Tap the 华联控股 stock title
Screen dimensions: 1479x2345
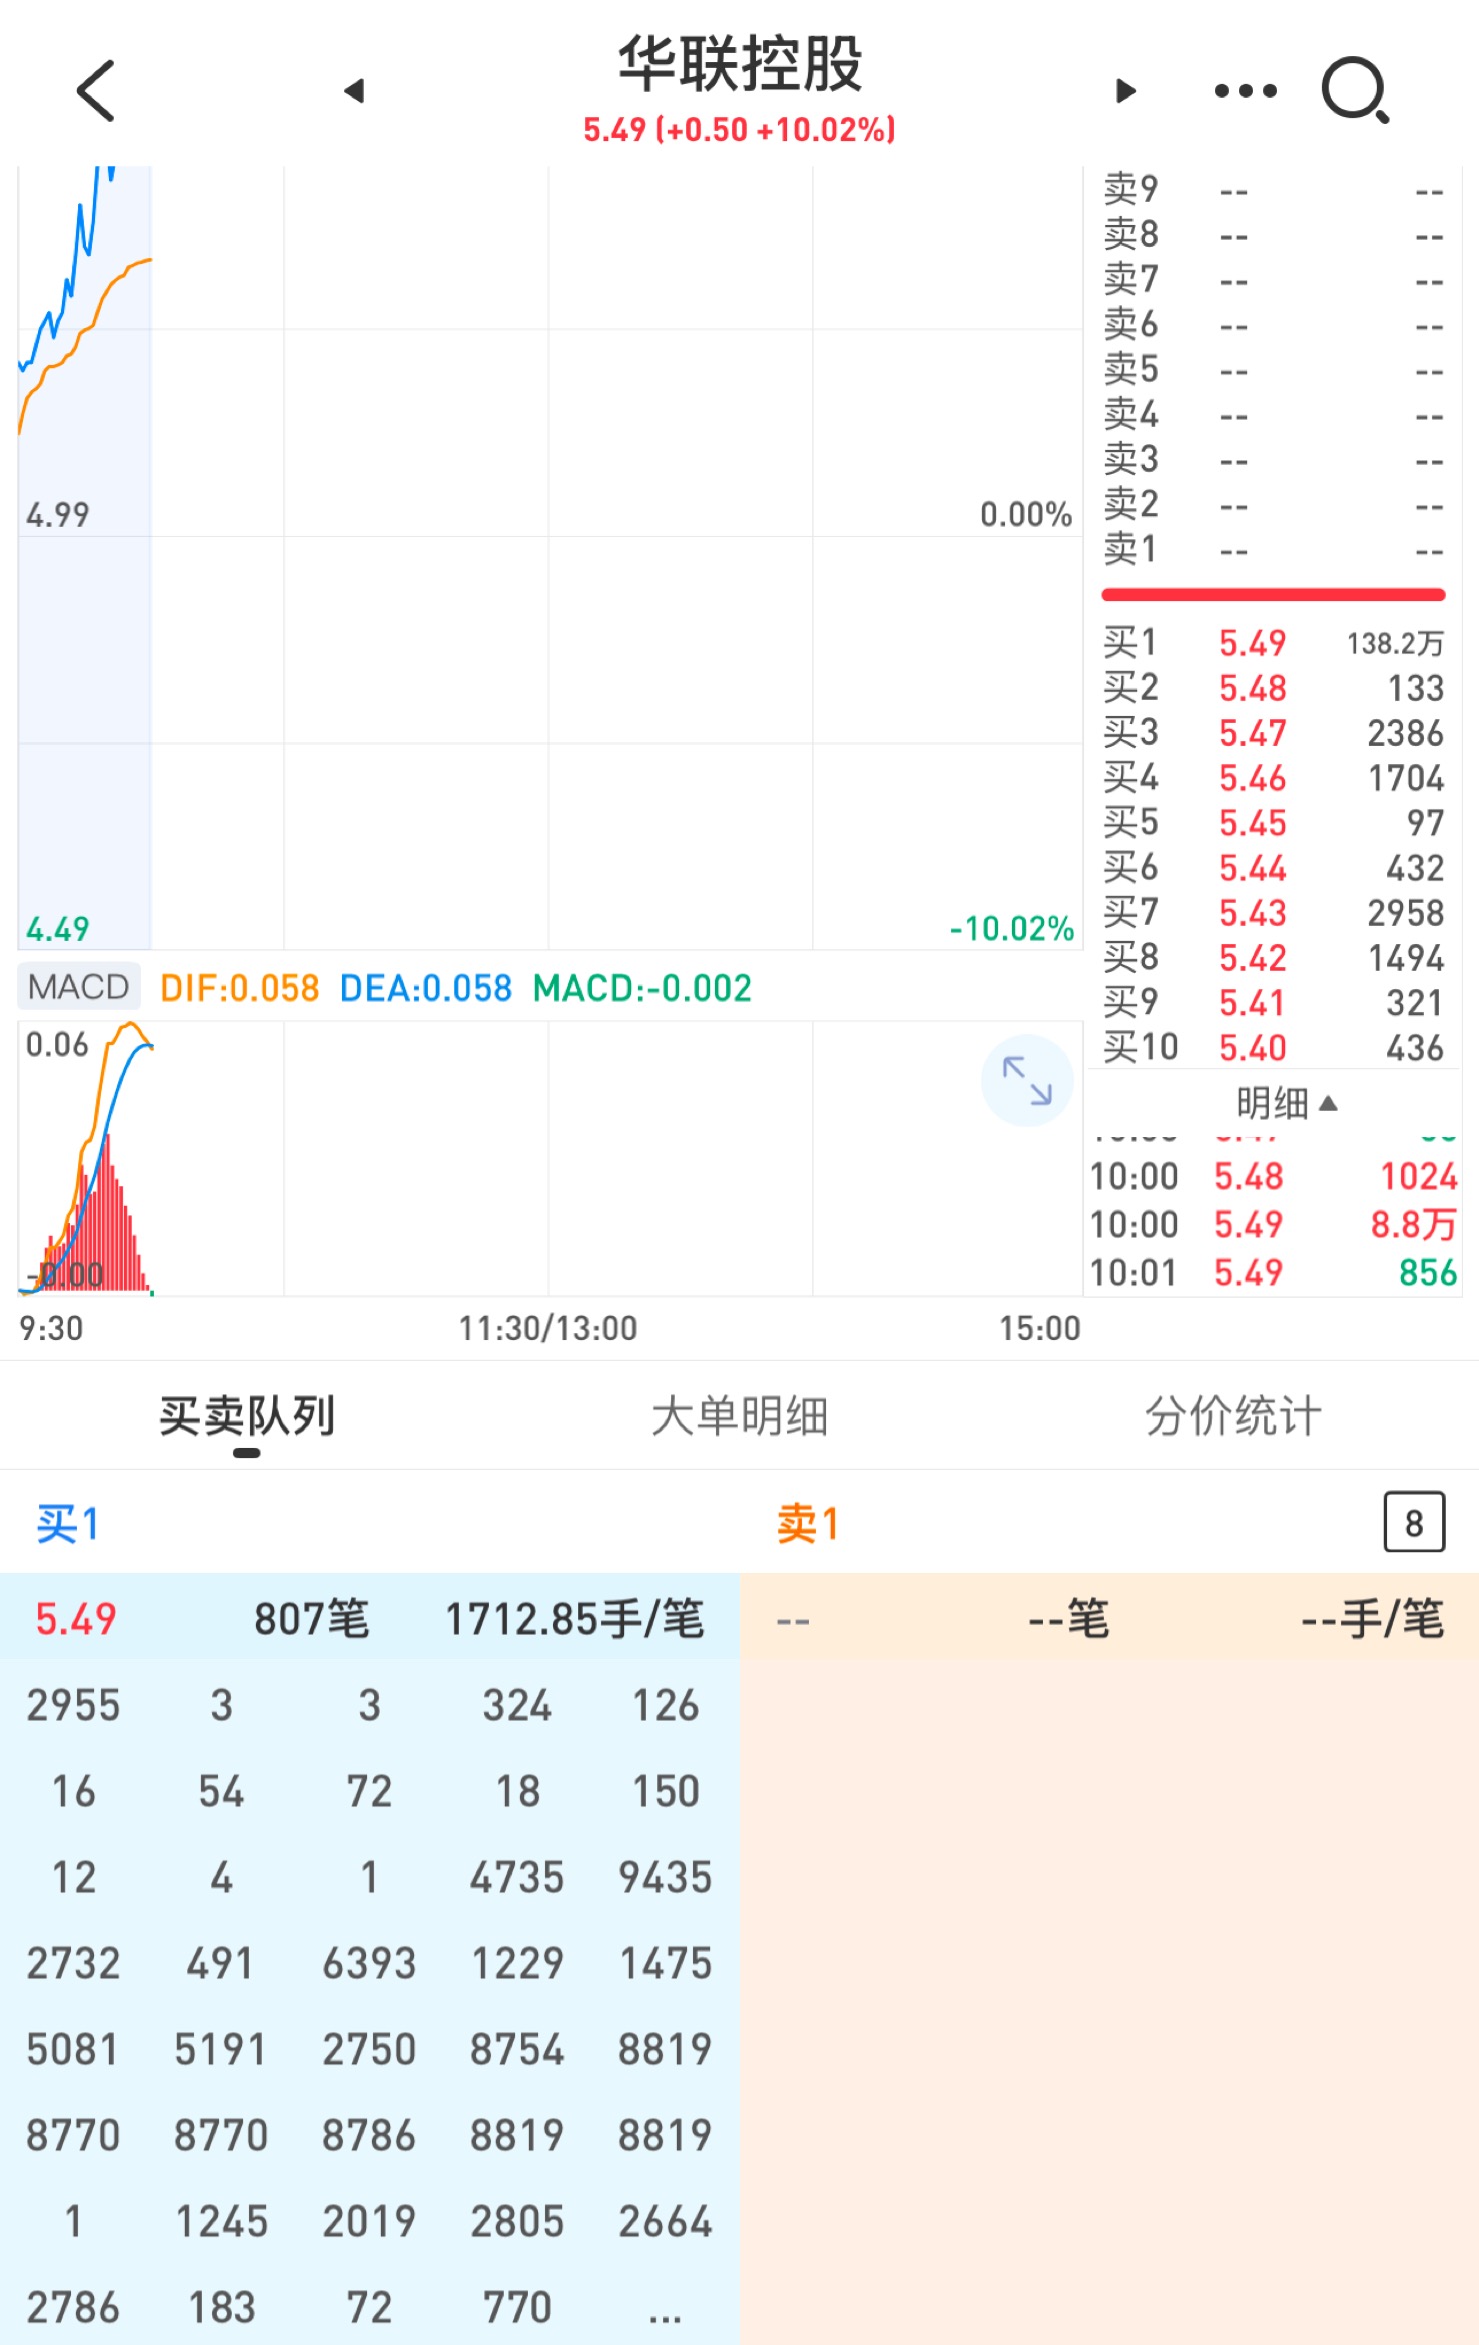(x=740, y=63)
